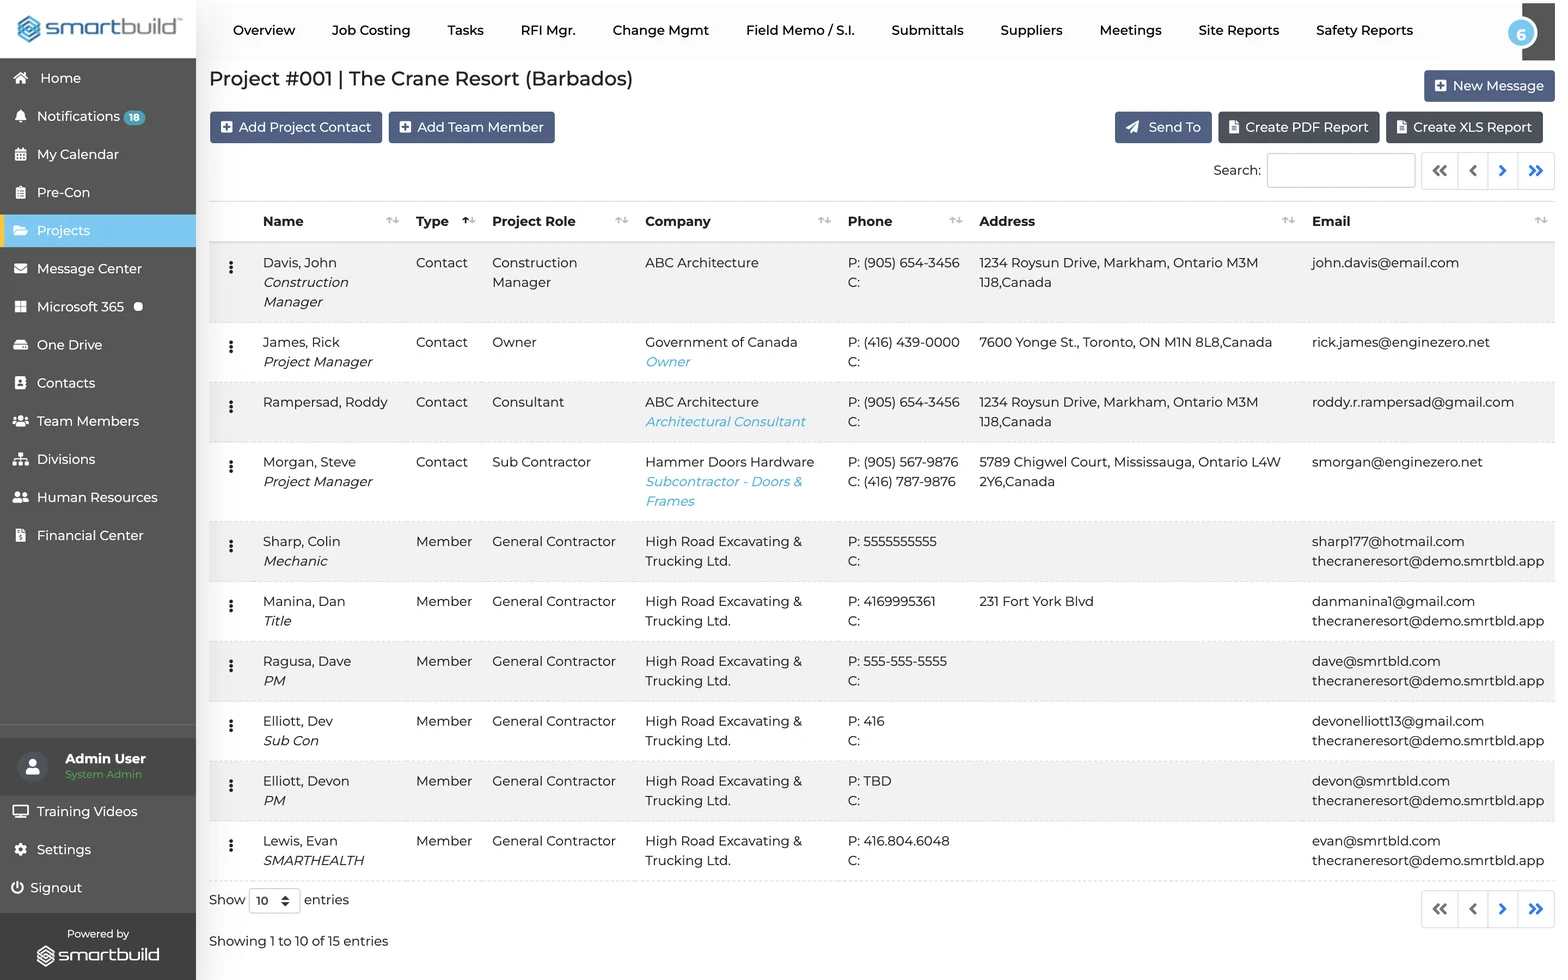
Task: Open row actions menu for Sharp, Colin
Action: (x=231, y=546)
